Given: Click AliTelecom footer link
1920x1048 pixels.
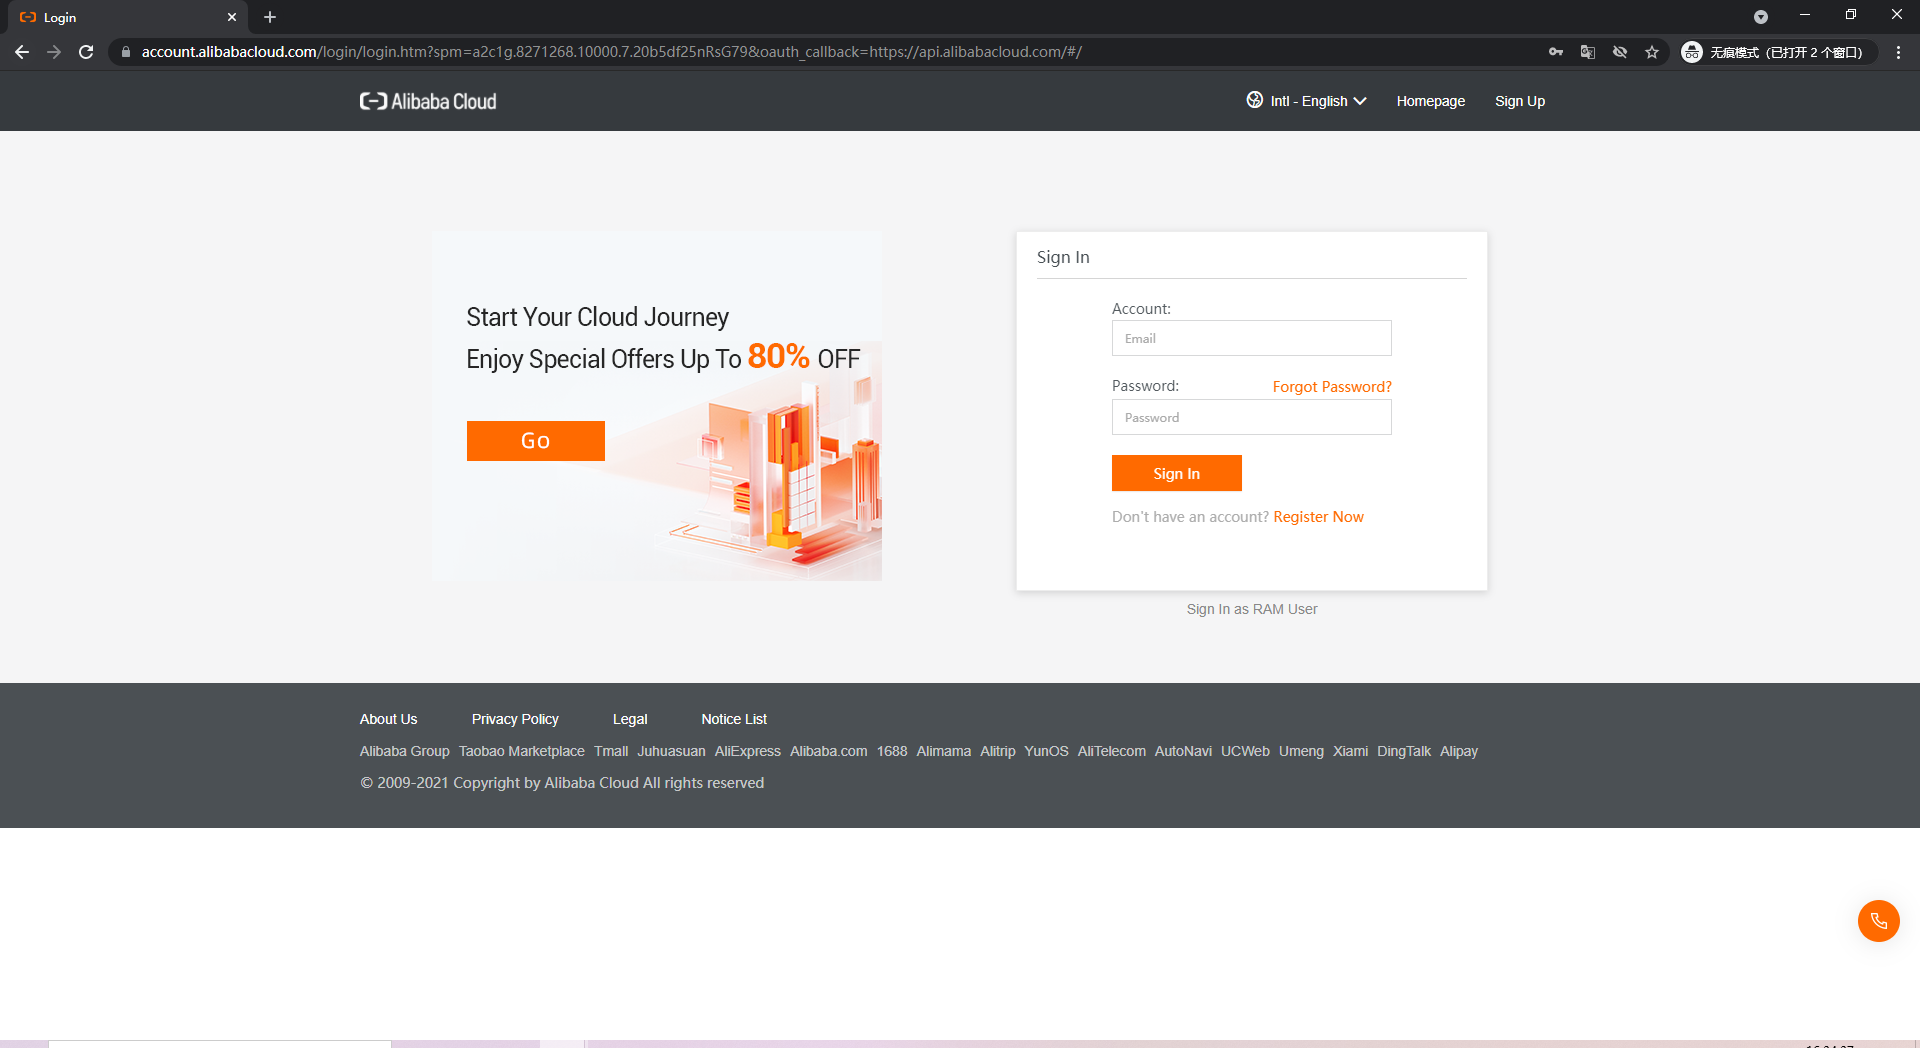Looking at the screenshot, I should [1111, 751].
